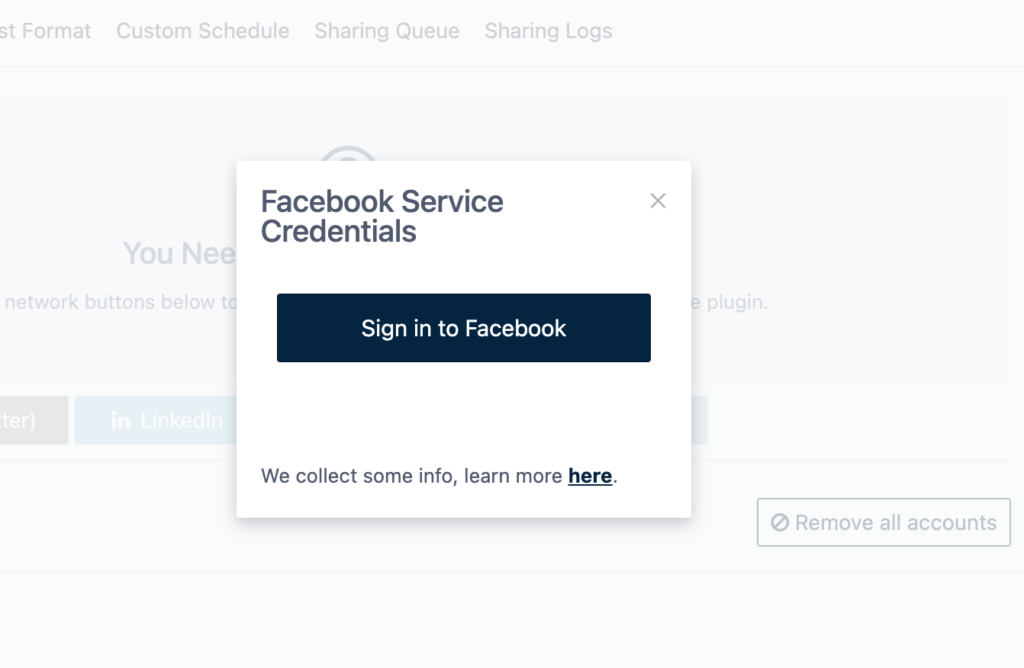The width and height of the screenshot is (1024, 668).
Task: Open the "here" privacy info link
Action: (x=590, y=476)
